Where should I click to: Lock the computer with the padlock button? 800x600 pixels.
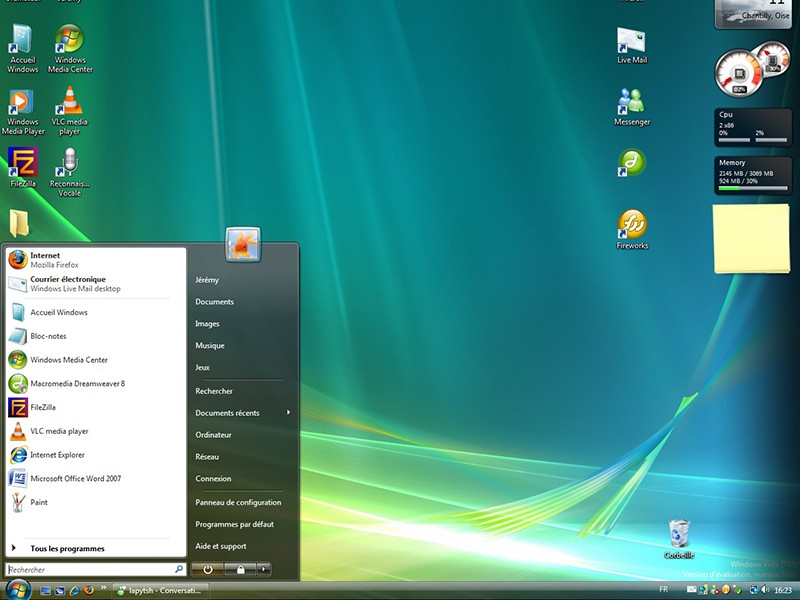(x=240, y=569)
